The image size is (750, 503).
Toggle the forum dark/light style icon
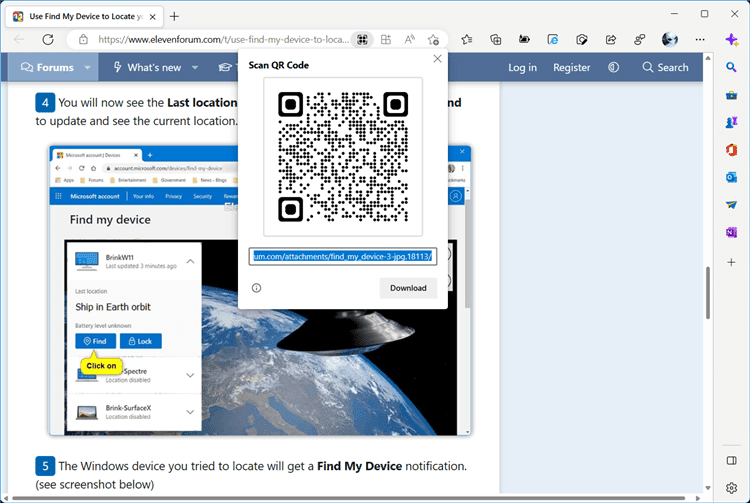click(x=614, y=67)
